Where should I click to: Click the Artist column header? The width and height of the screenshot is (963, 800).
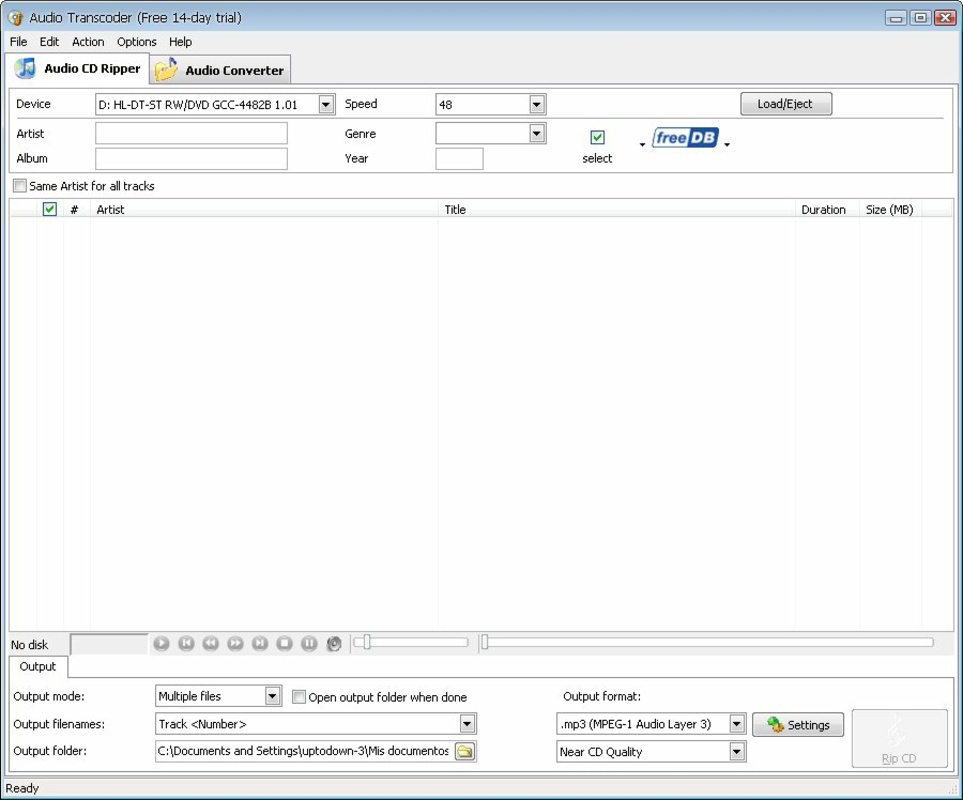tap(264, 209)
